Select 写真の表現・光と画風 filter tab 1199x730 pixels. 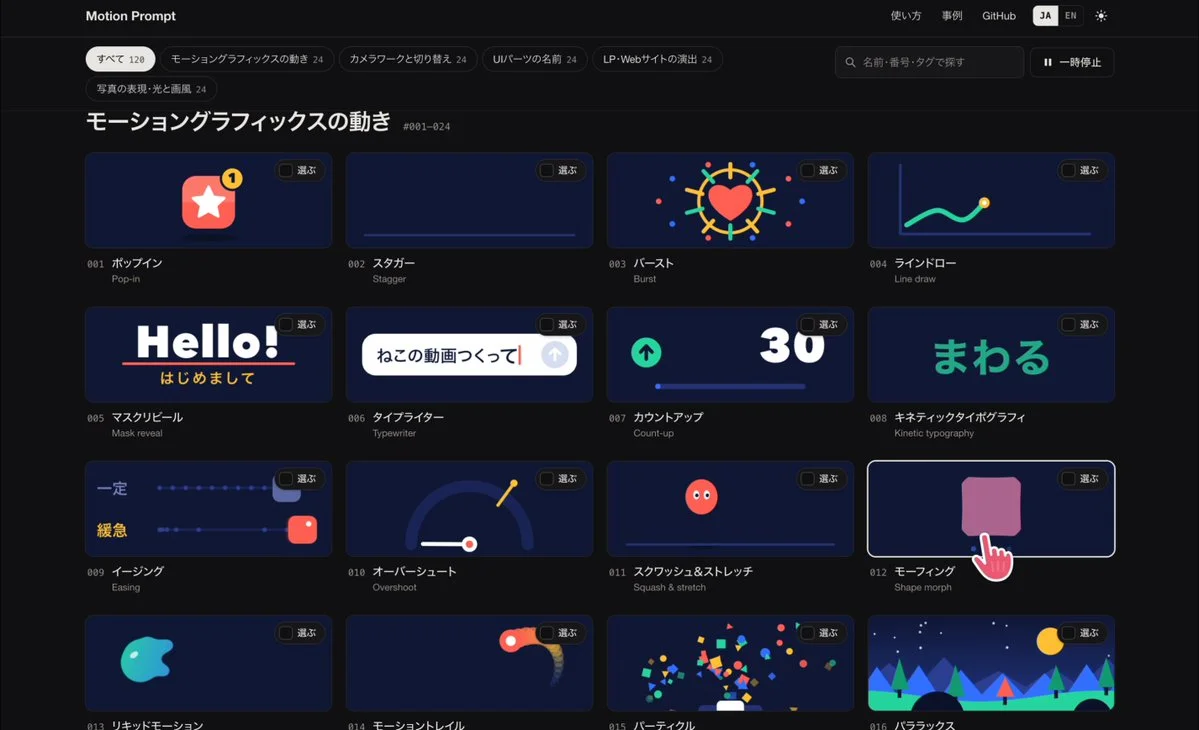(151, 89)
